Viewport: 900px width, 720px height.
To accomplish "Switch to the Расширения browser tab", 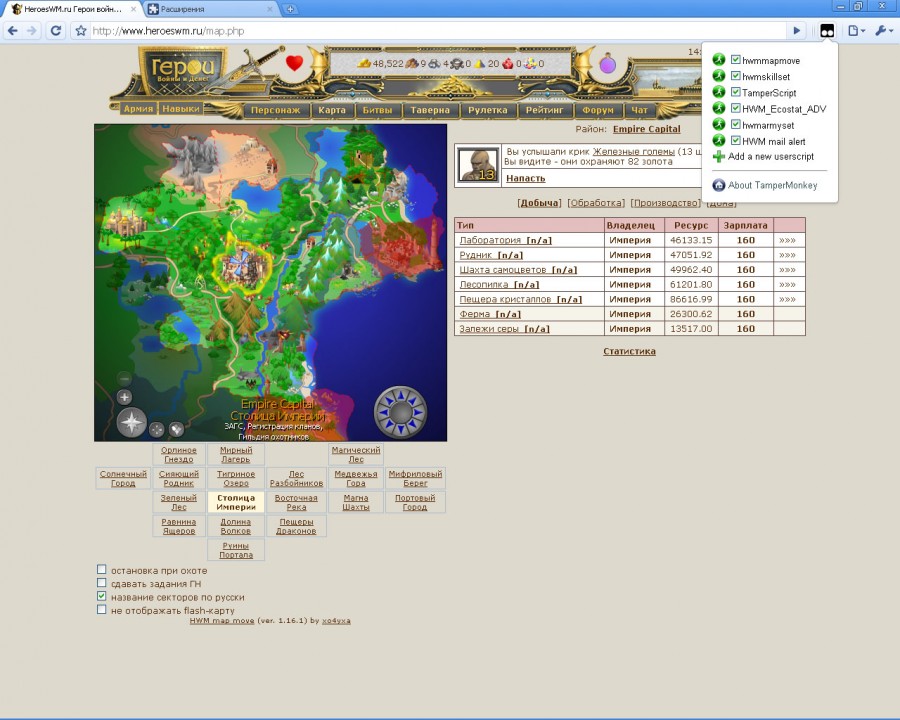I will [x=210, y=9].
